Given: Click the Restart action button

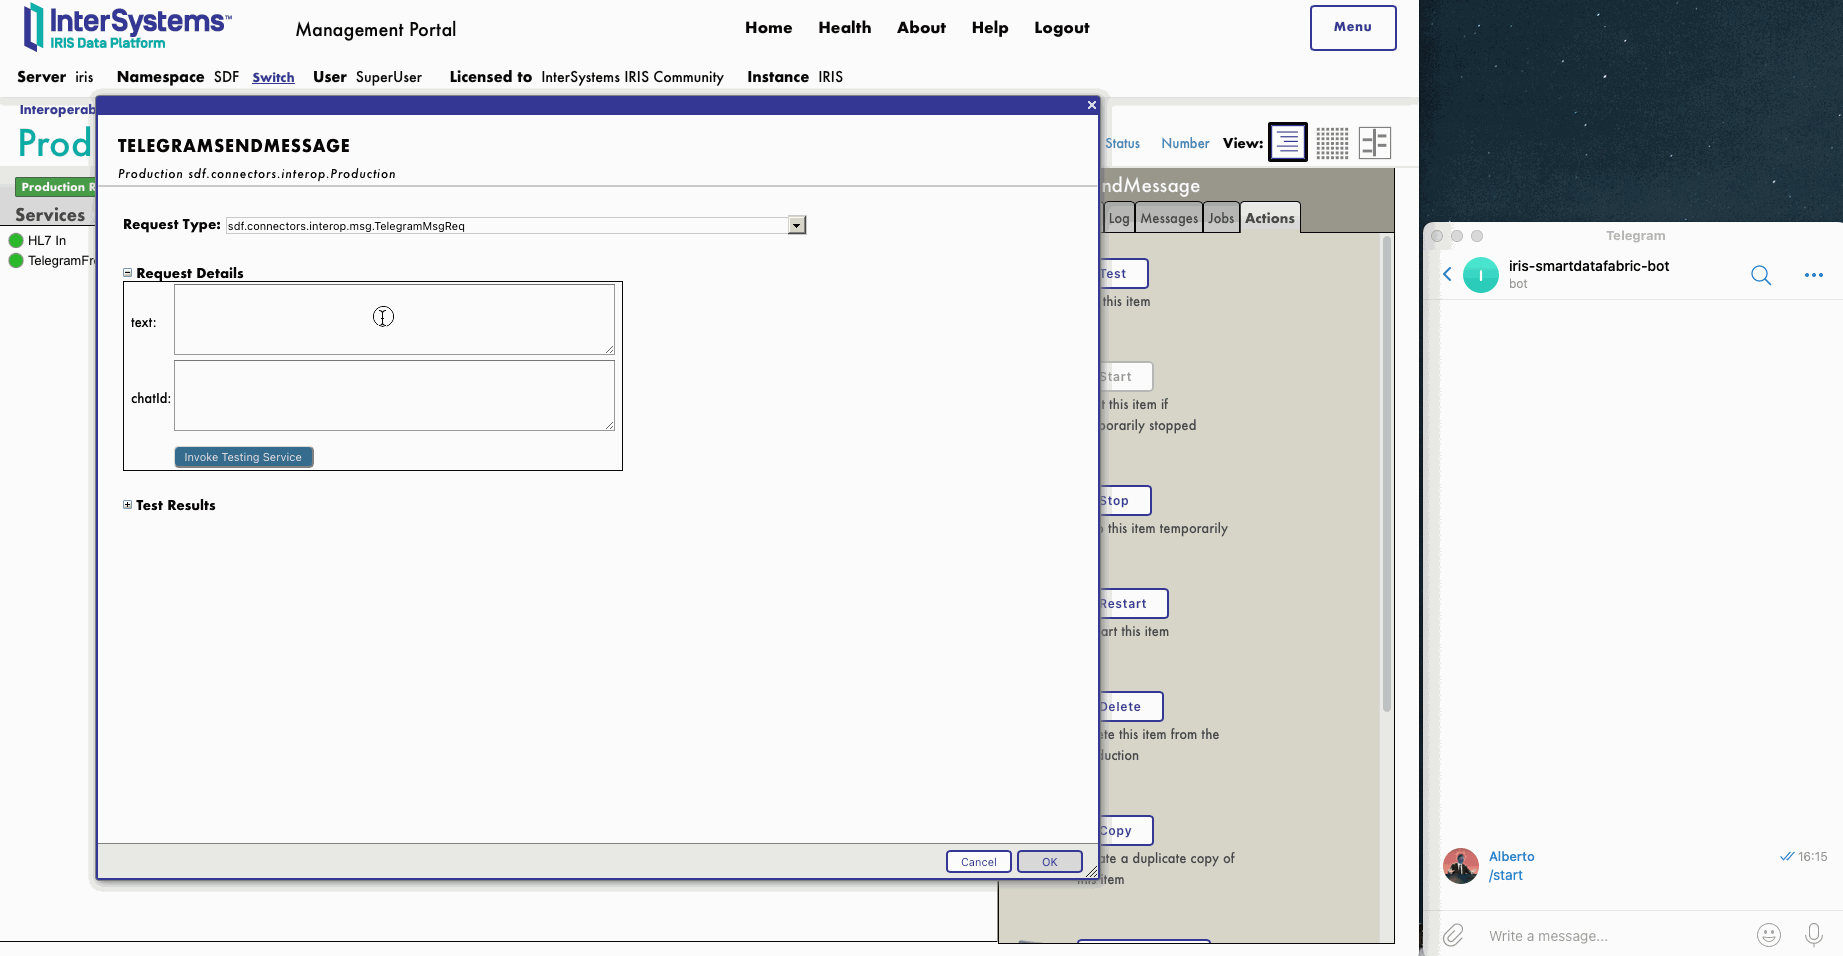Looking at the screenshot, I should tap(1133, 603).
